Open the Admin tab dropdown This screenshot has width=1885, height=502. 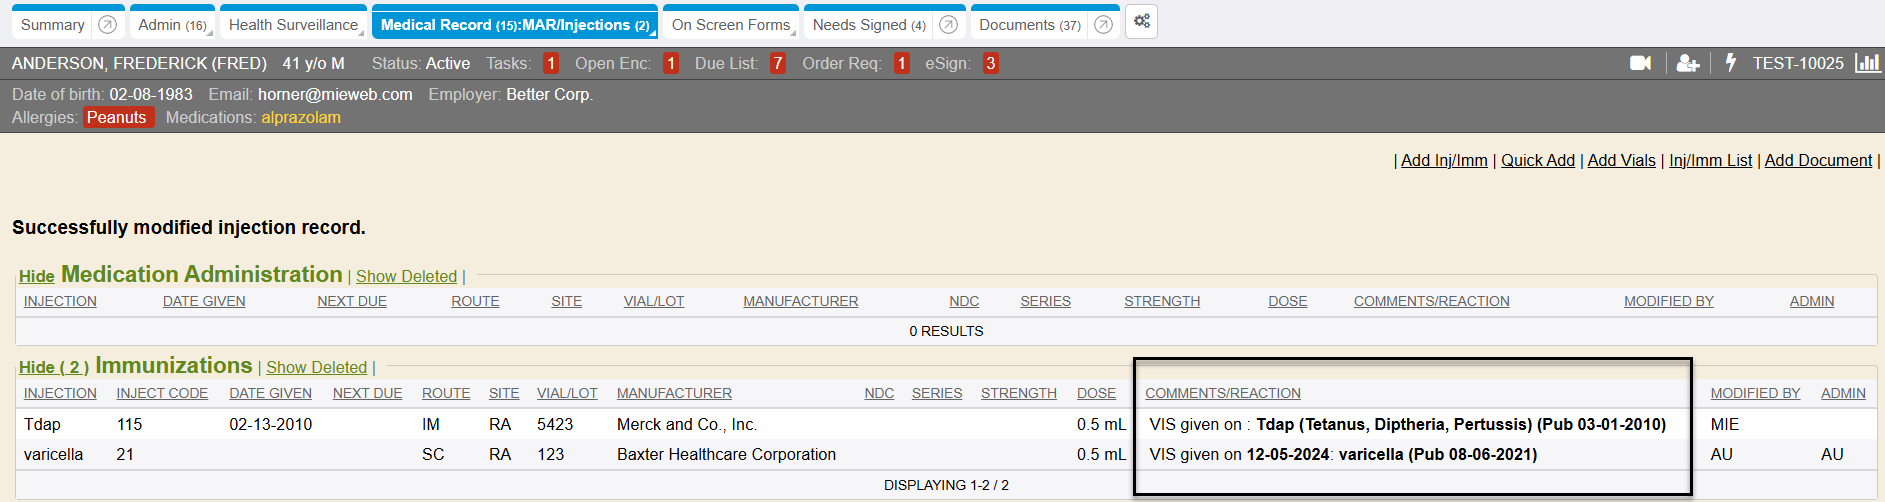(x=172, y=25)
